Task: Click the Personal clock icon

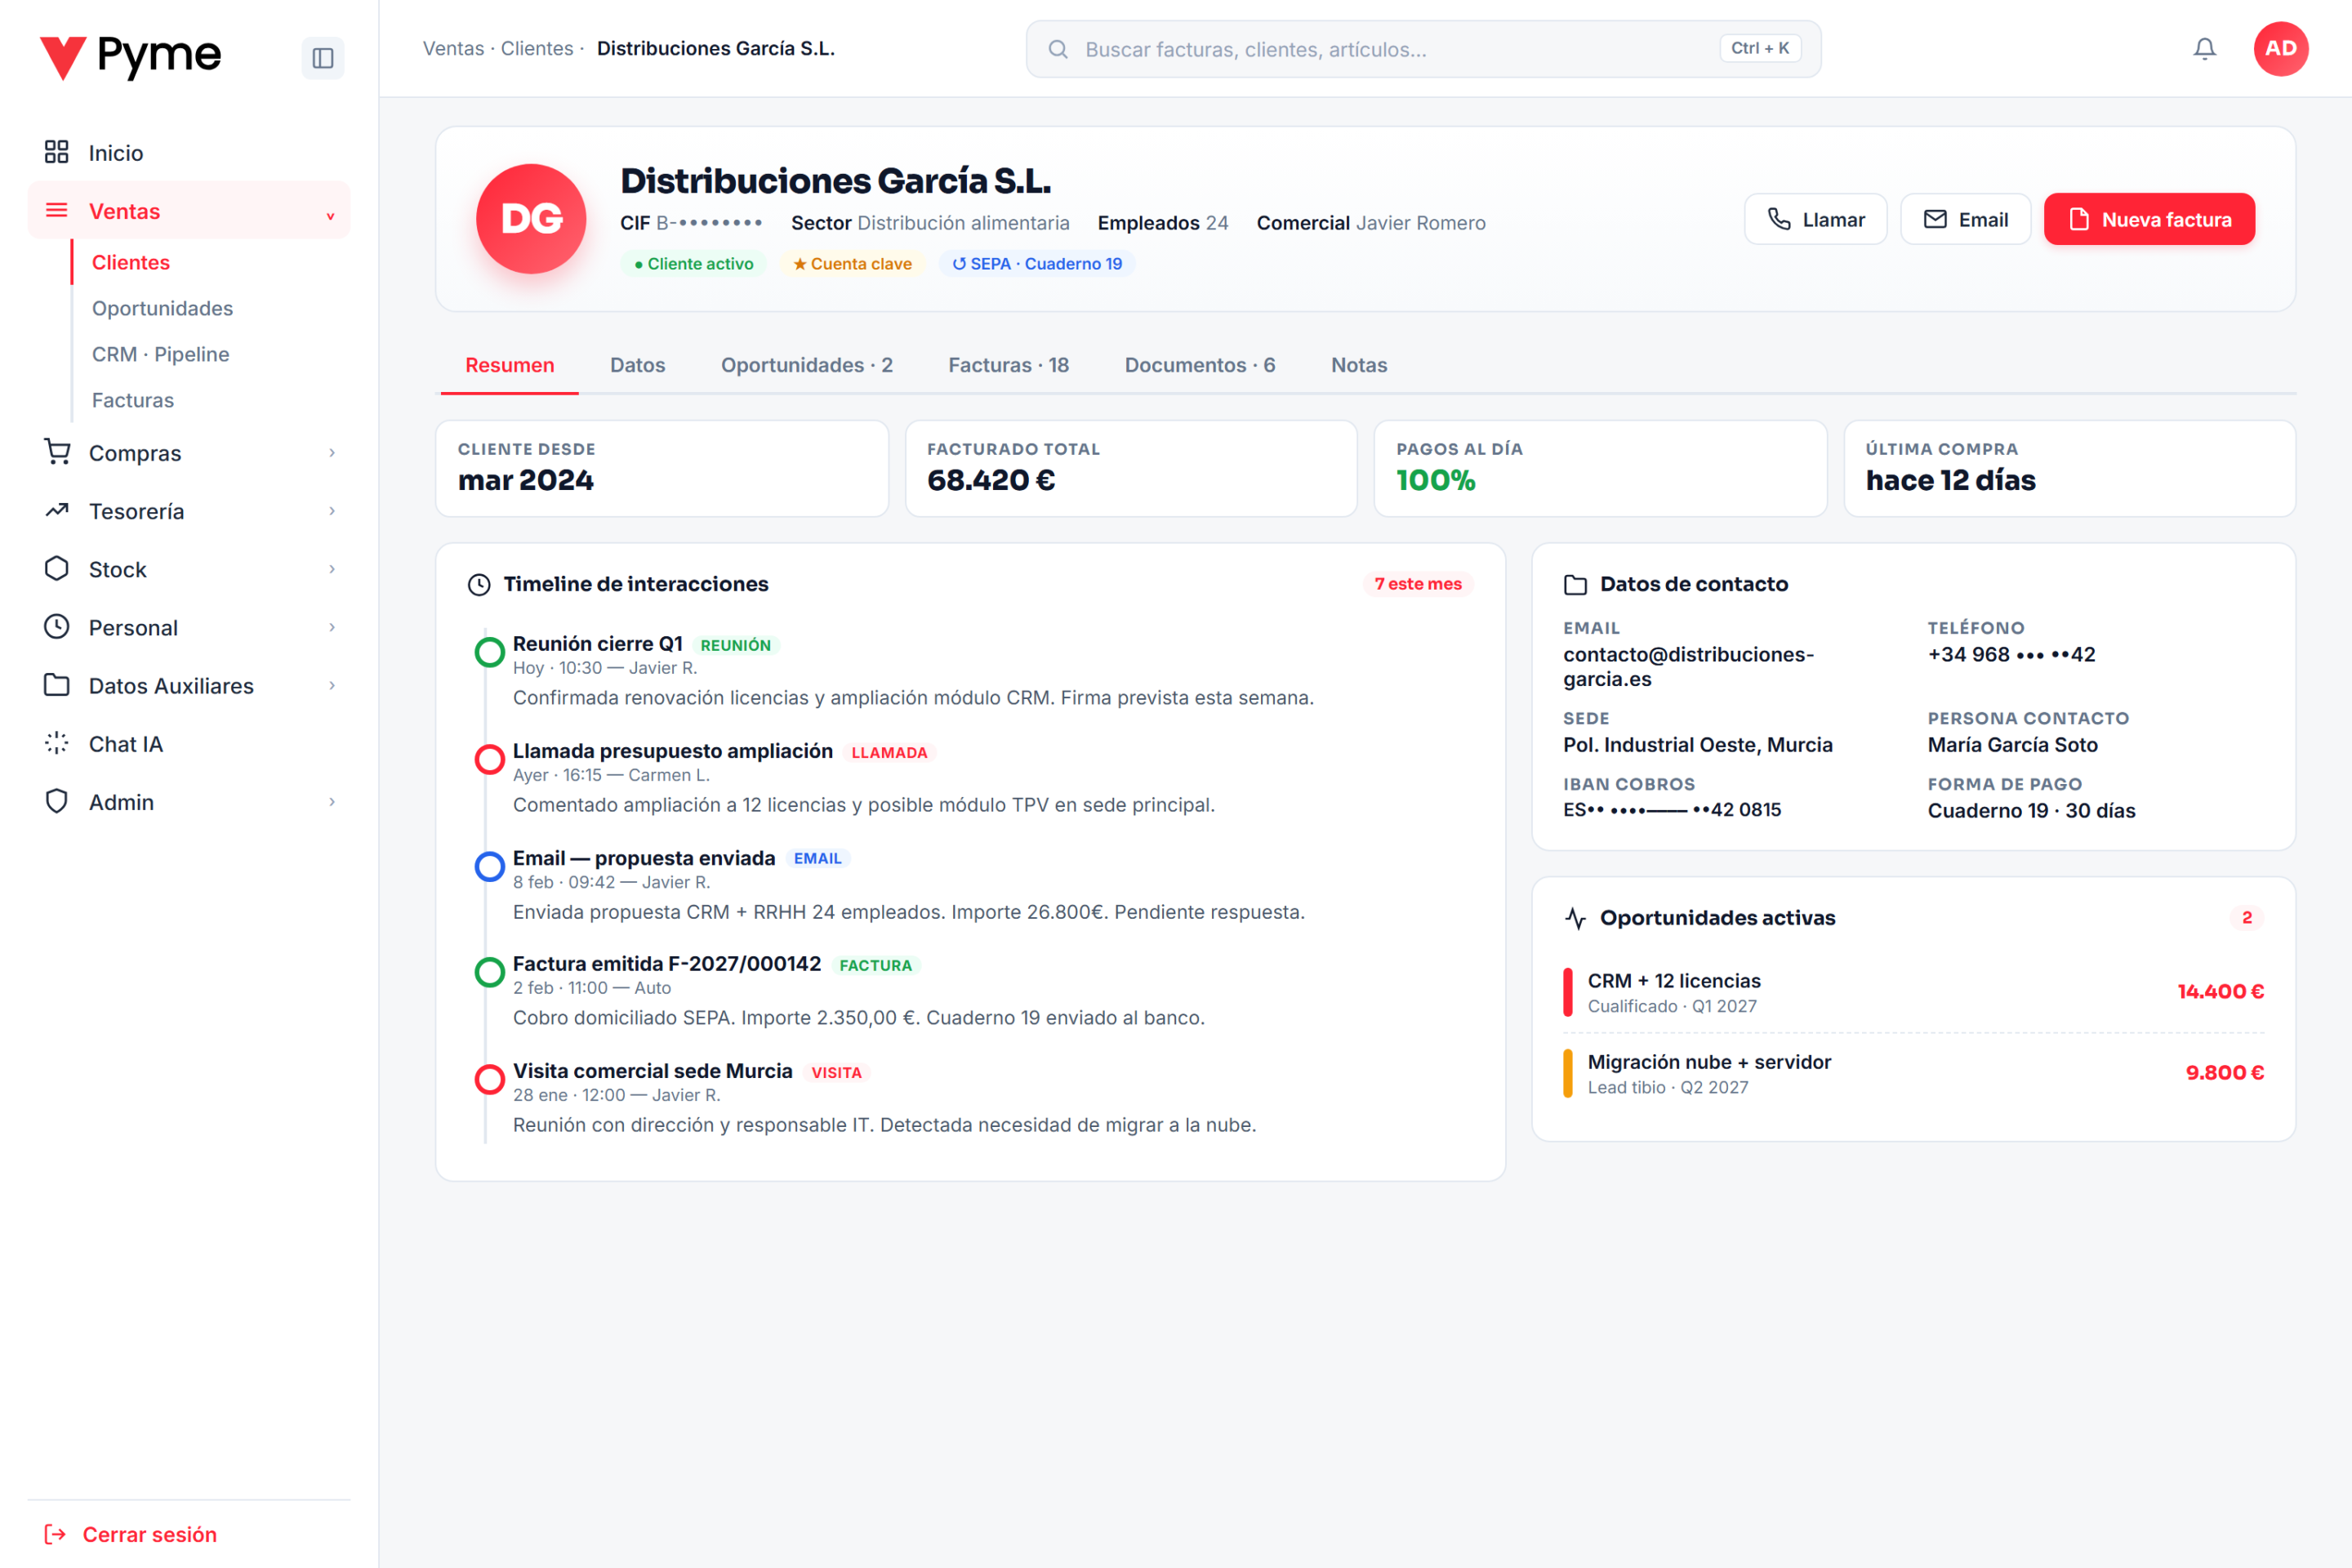Action: [x=56, y=626]
